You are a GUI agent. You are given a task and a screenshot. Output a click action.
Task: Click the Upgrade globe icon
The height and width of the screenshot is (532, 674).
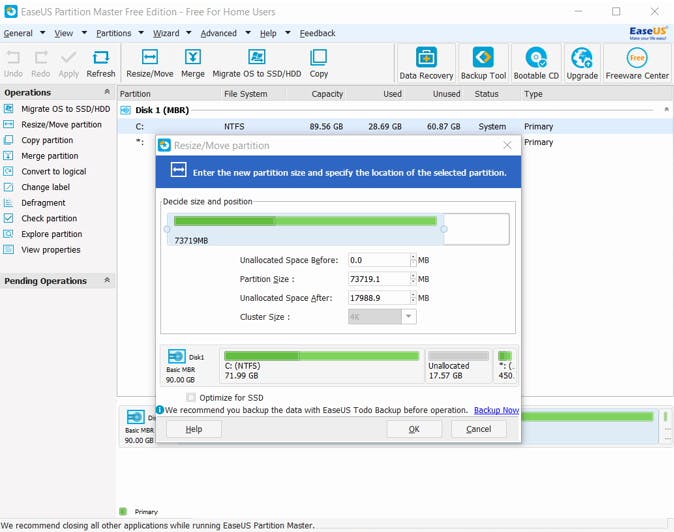point(582,58)
